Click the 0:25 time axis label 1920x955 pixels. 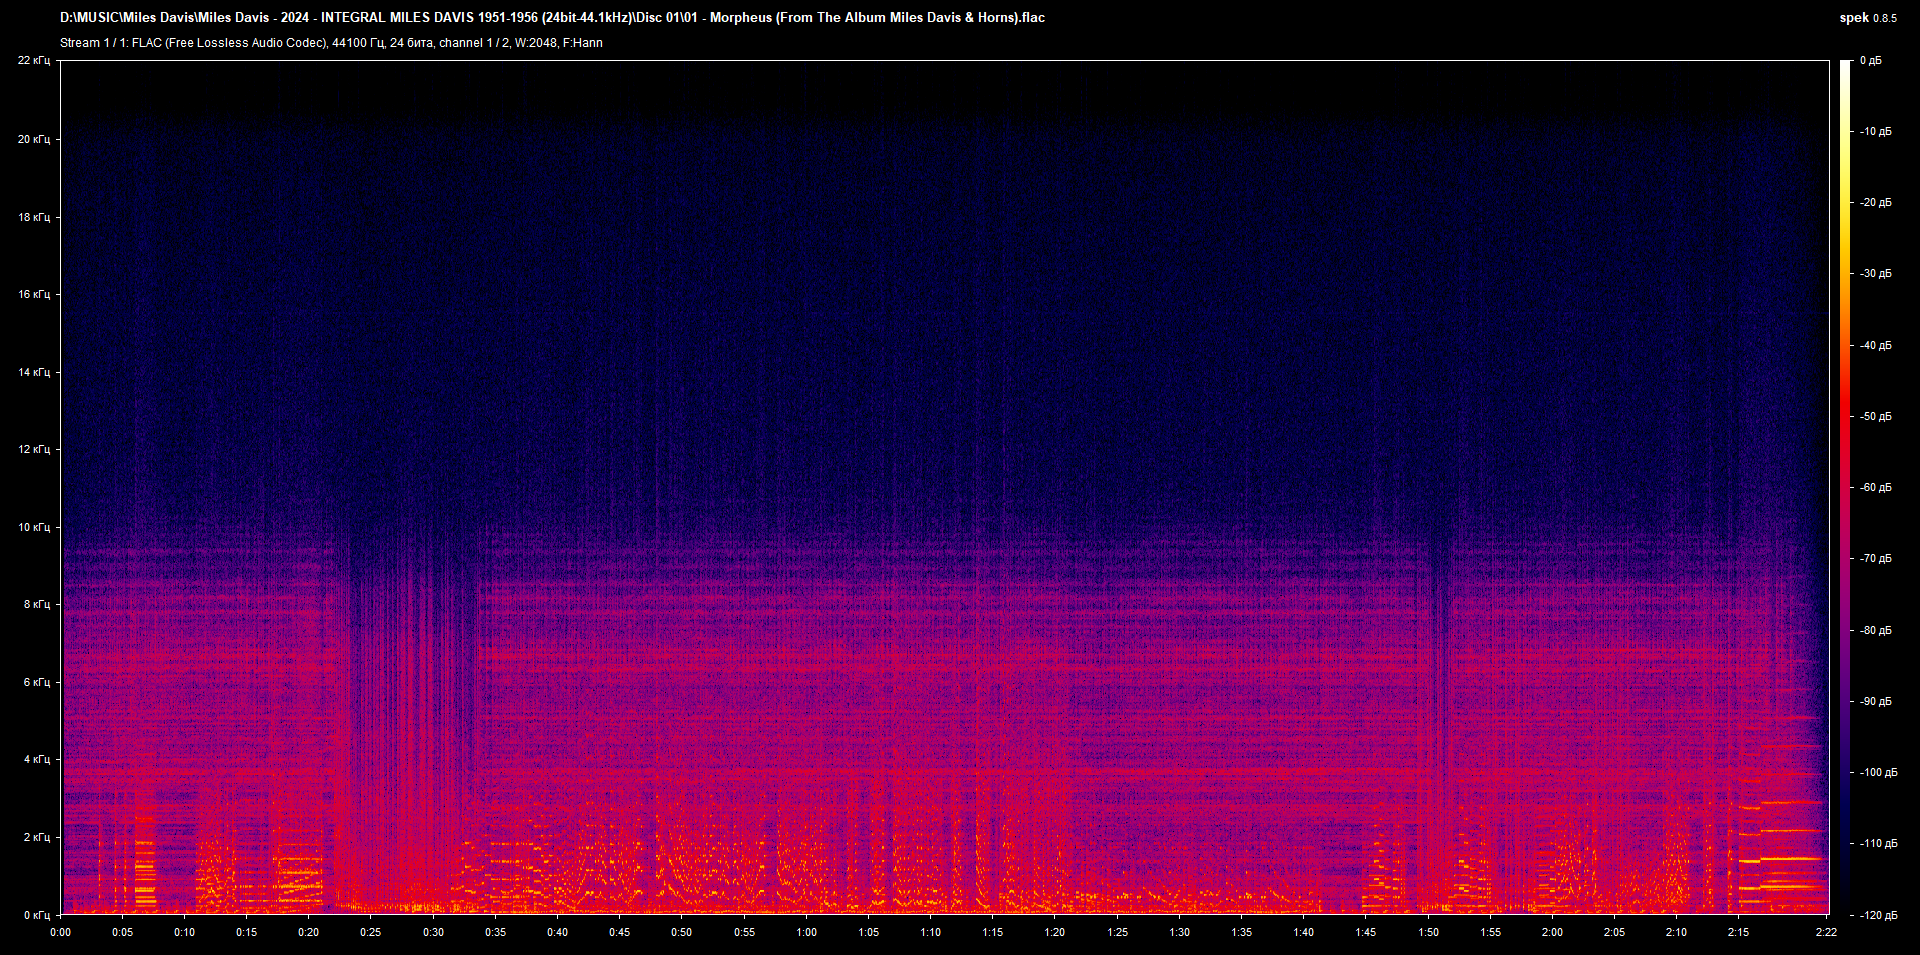(x=371, y=932)
